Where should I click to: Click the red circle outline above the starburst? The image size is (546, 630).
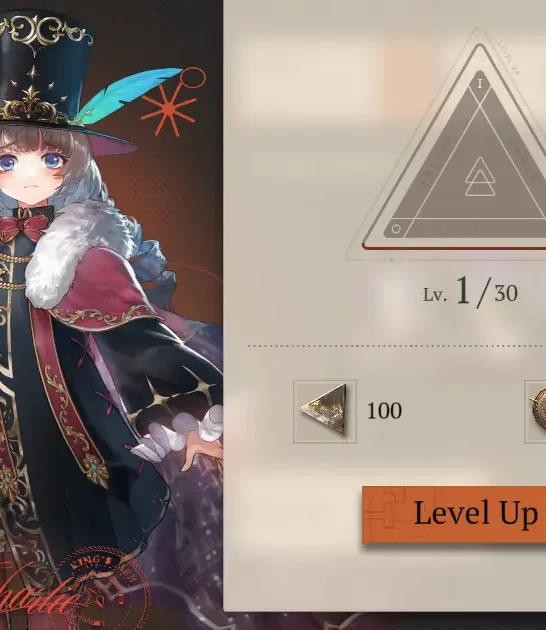pos(192,78)
